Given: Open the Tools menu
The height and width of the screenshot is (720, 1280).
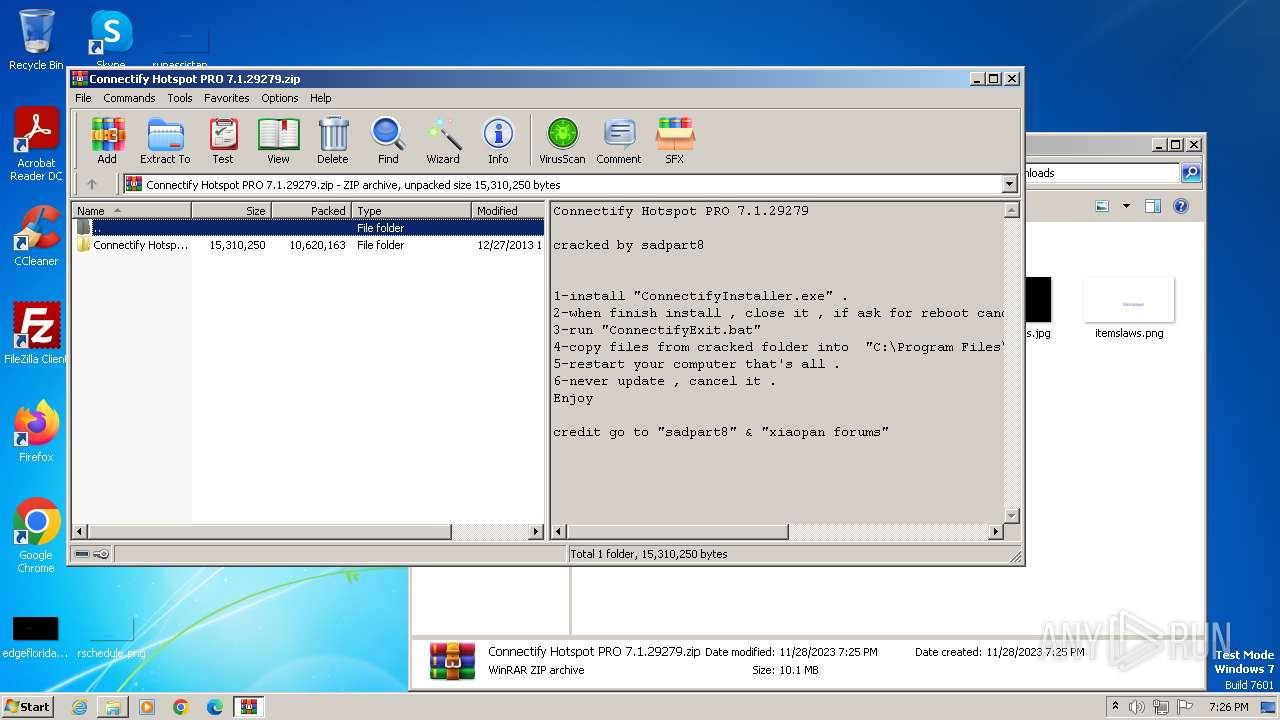Looking at the screenshot, I should 180,98.
